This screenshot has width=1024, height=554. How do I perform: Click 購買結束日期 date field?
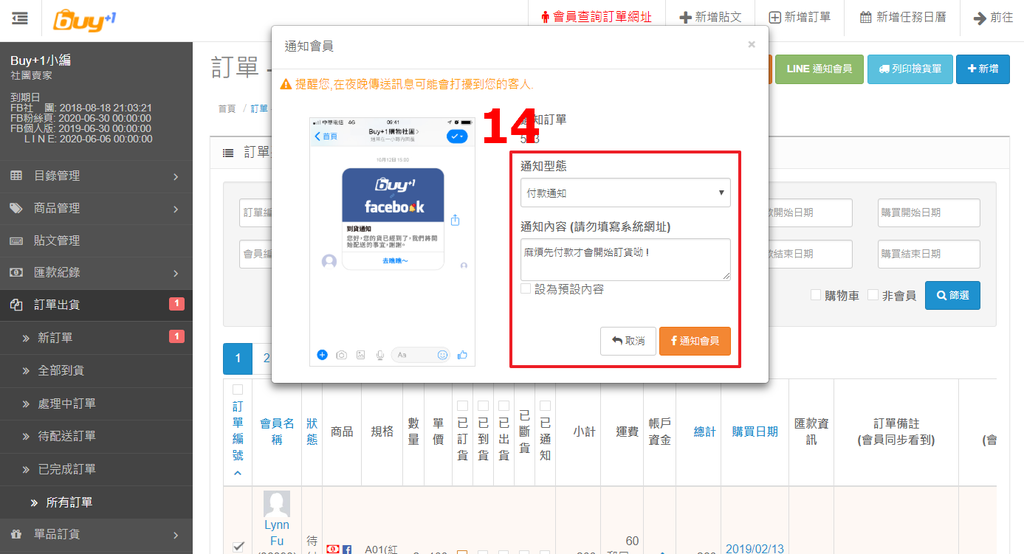click(929, 254)
